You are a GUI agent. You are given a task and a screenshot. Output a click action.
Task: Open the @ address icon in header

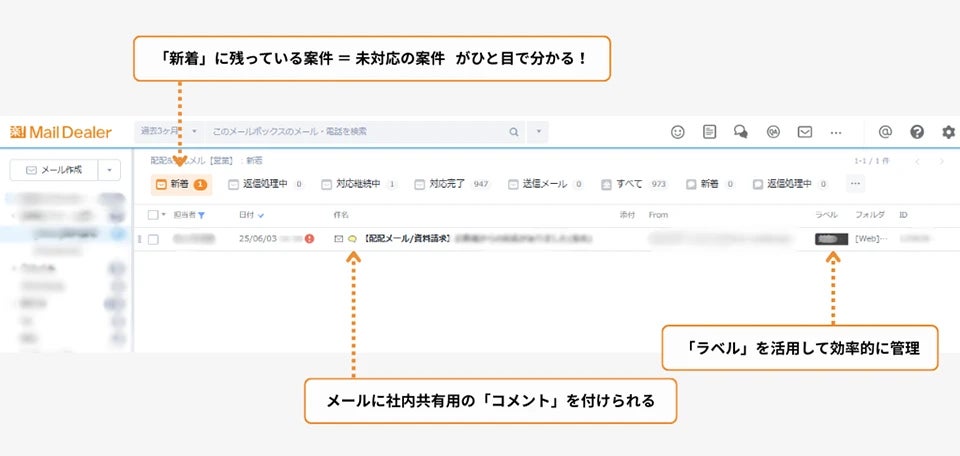(x=885, y=132)
